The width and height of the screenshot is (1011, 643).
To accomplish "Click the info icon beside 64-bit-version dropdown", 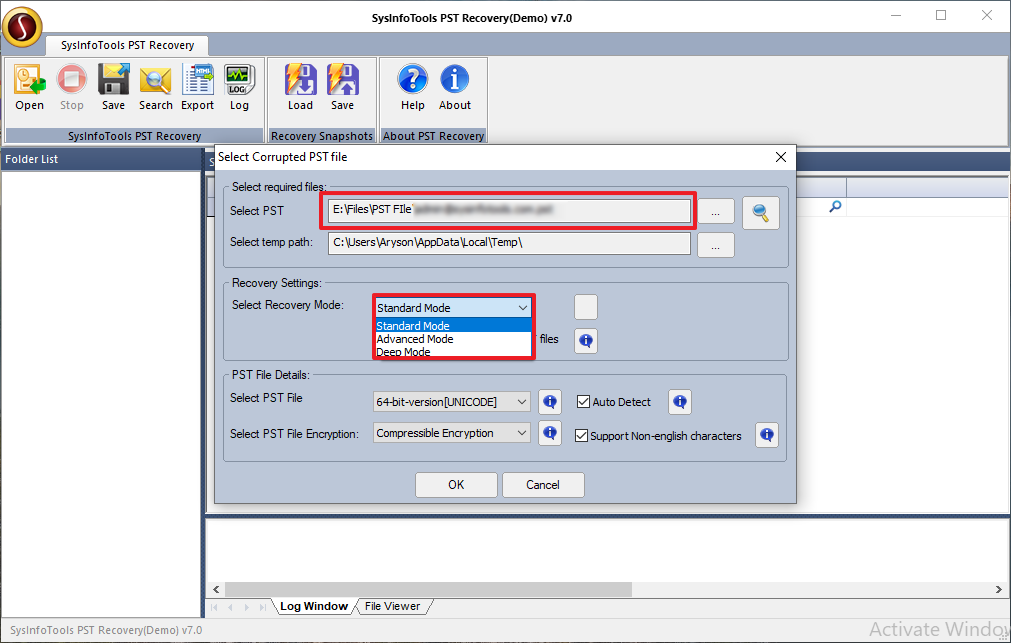I will [550, 402].
